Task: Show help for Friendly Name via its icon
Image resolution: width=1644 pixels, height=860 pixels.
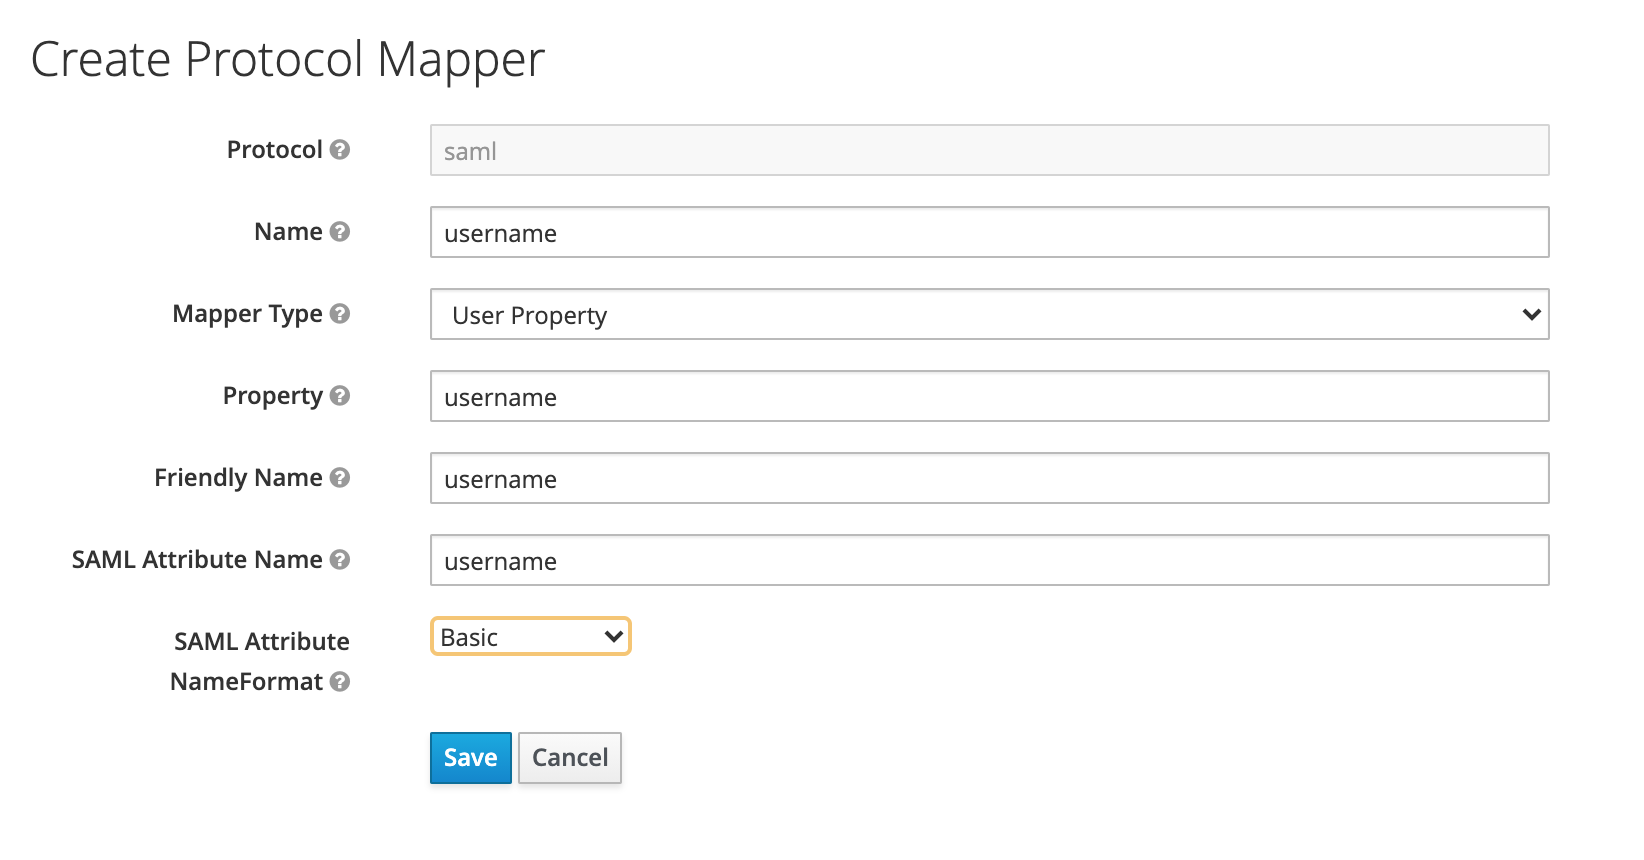Action: click(x=340, y=478)
